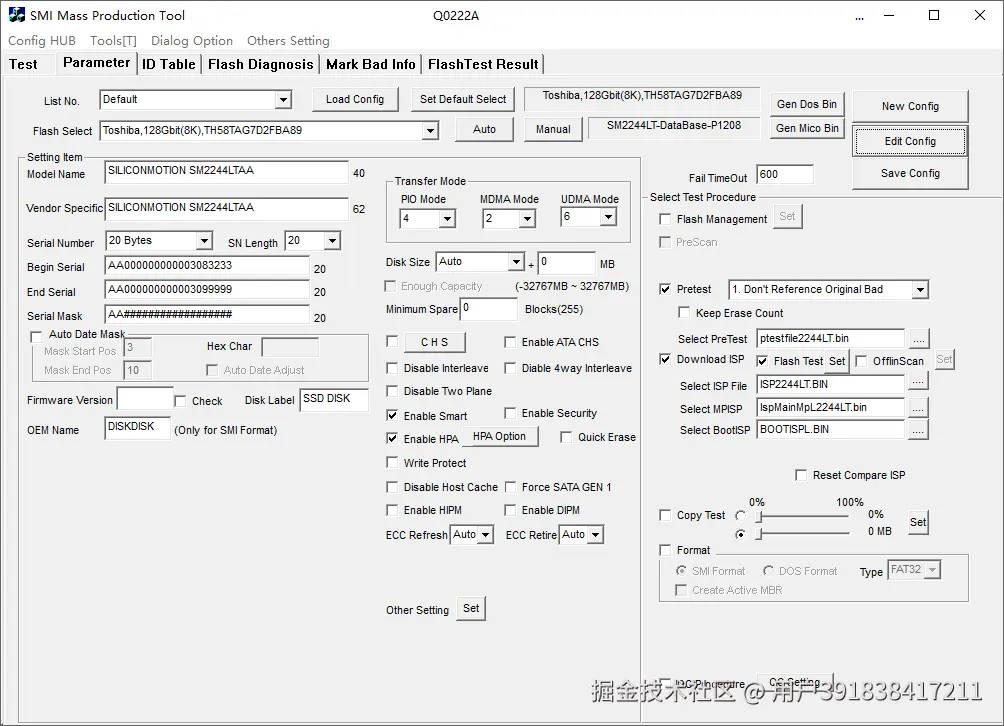Check the Format option
This screenshot has height=726, width=1004.
tap(665, 550)
